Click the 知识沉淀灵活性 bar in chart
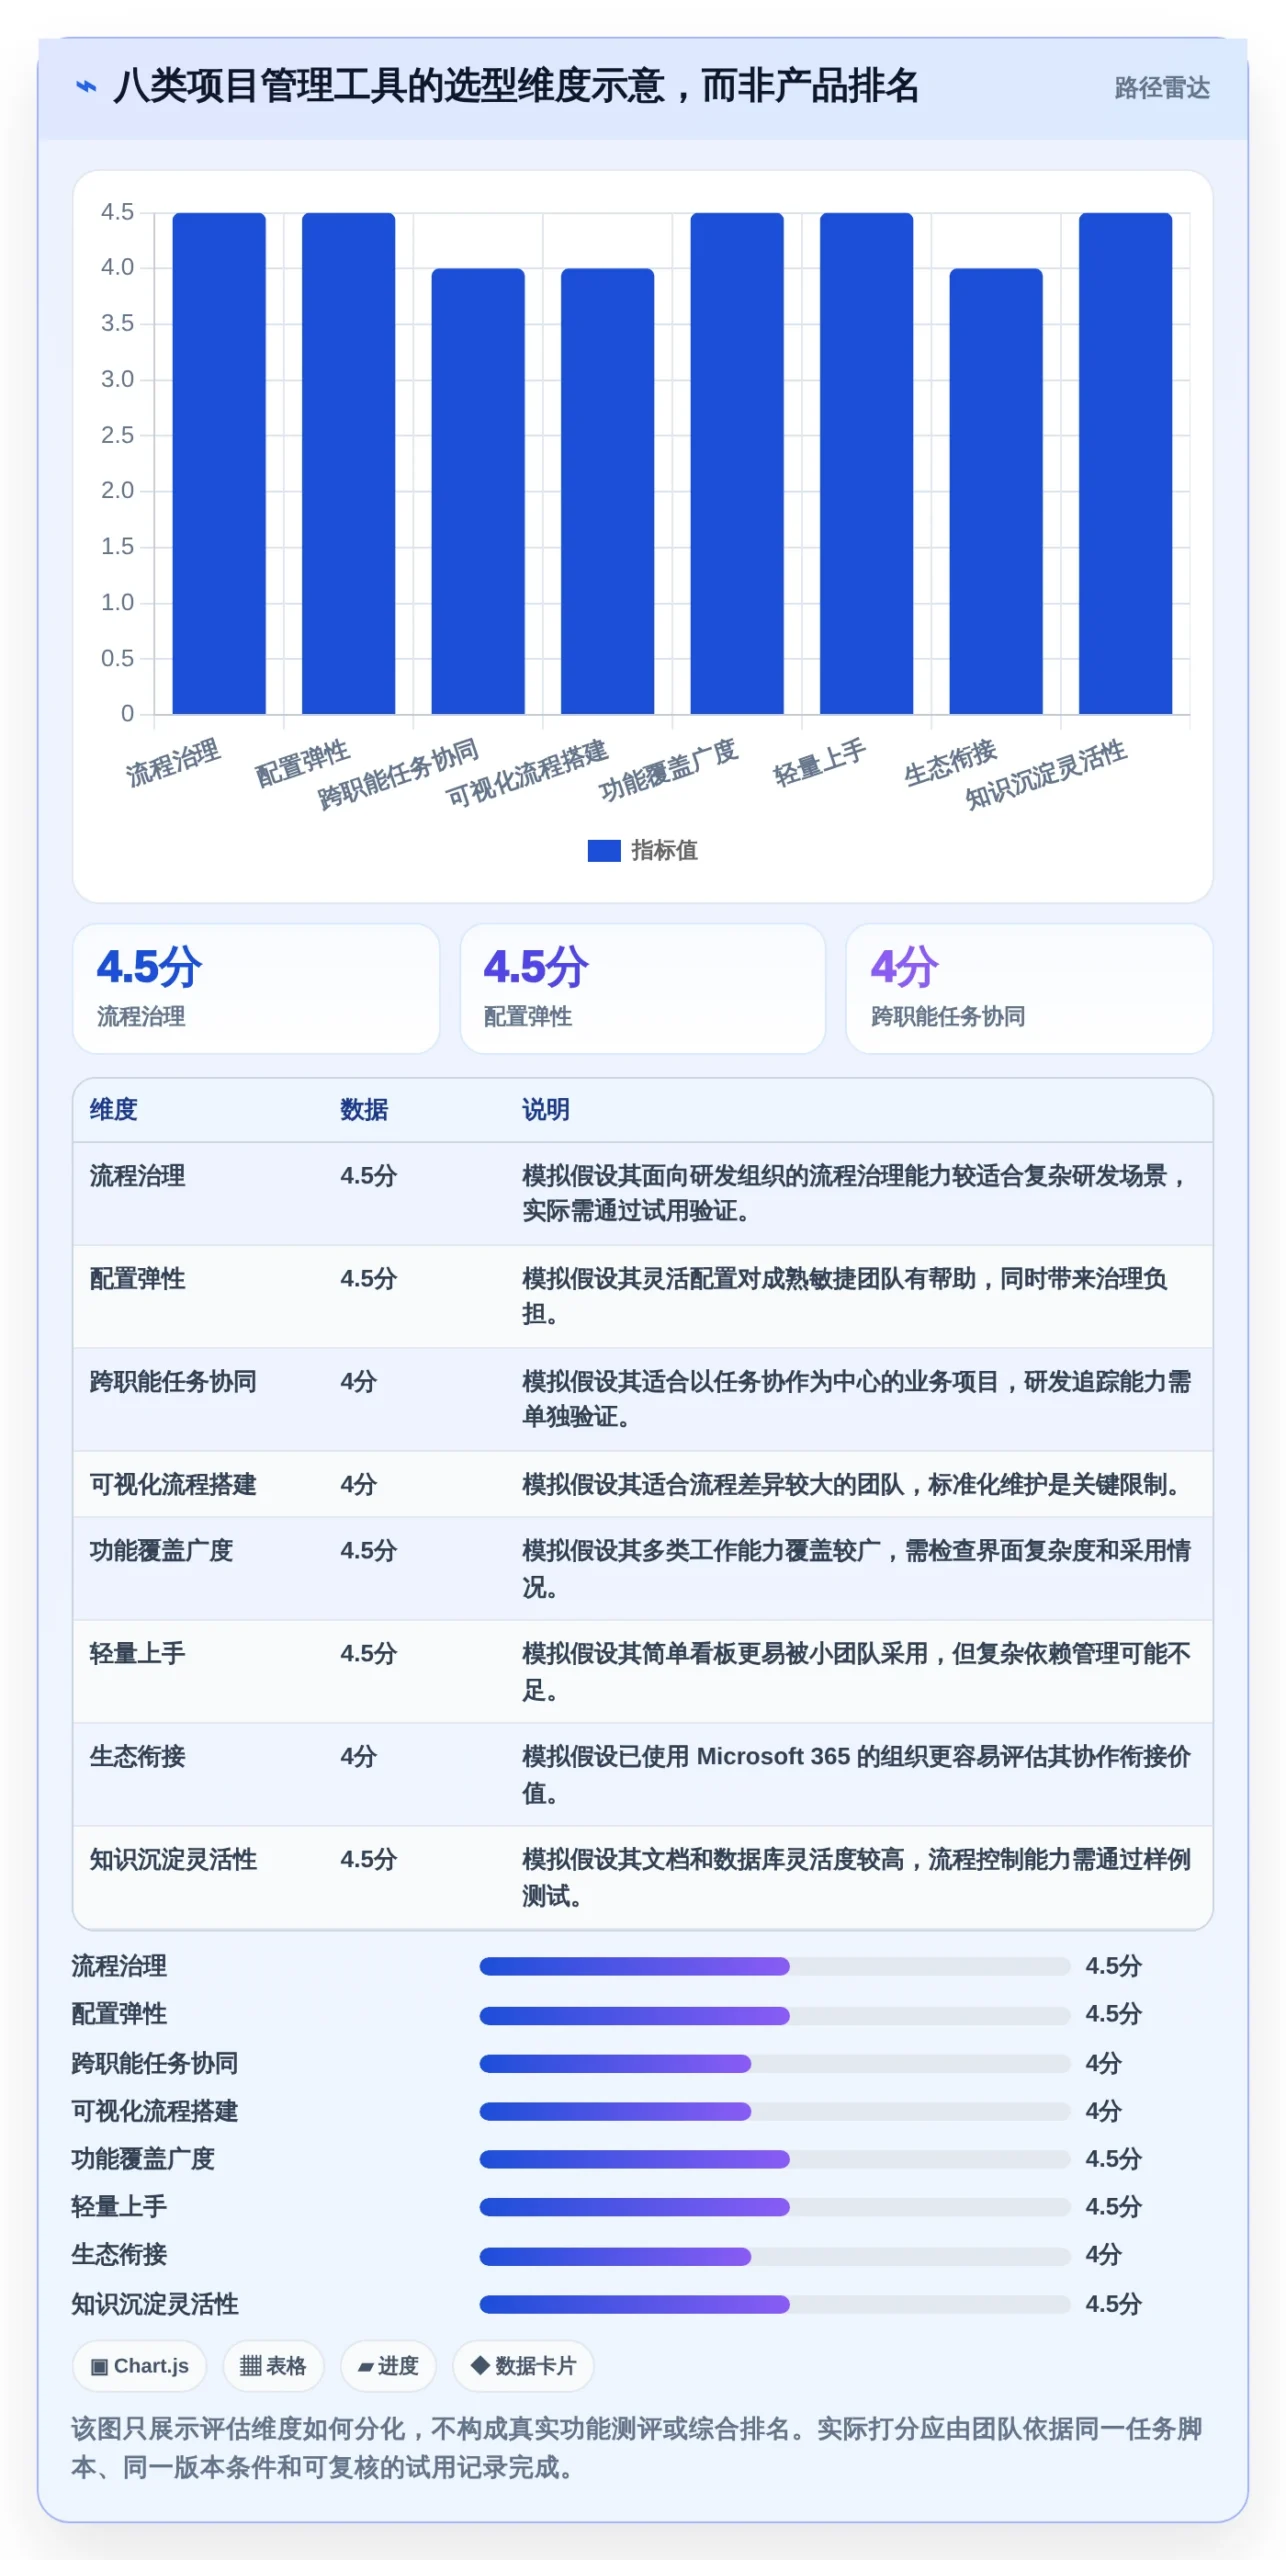1286x2560 pixels. tap(1125, 463)
